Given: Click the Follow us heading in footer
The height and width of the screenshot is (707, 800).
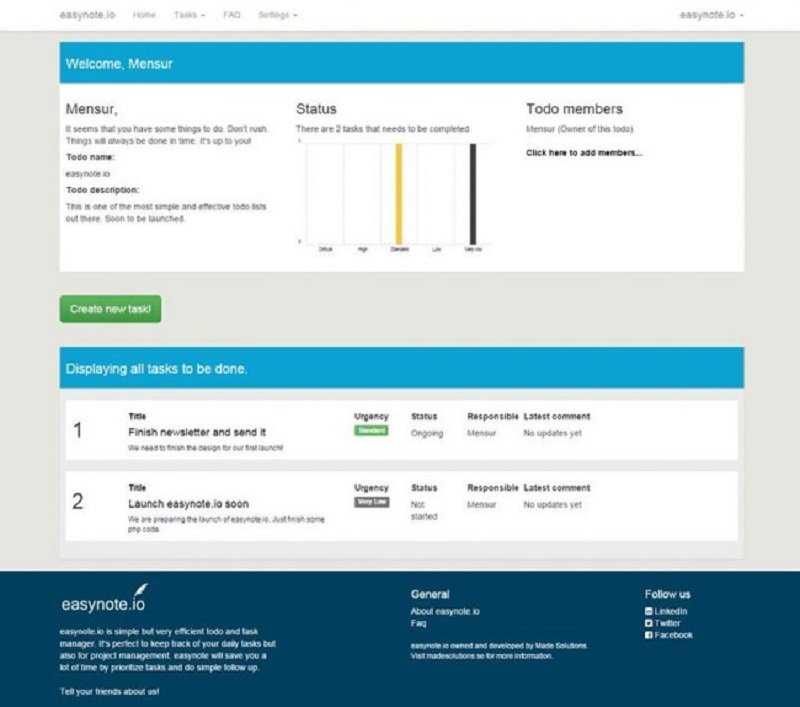Looking at the screenshot, I should pyautogui.click(x=667, y=594).
